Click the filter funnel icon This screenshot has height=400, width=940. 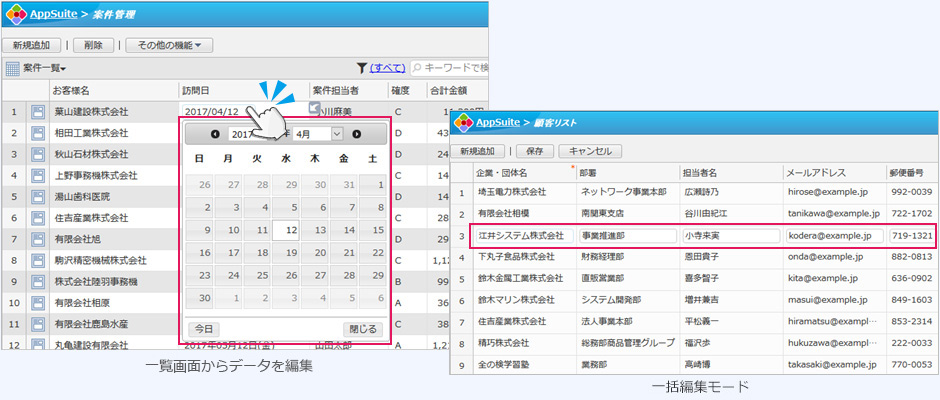[360, 68]
